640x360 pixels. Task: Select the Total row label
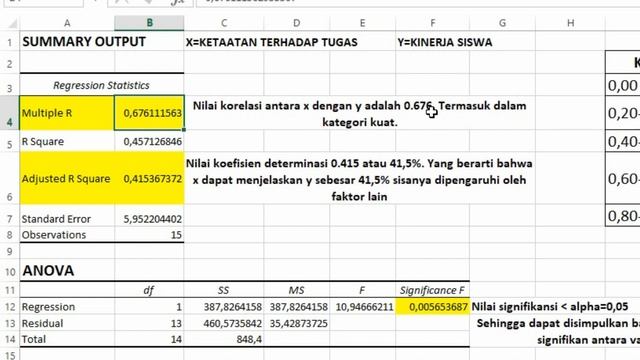67,339
